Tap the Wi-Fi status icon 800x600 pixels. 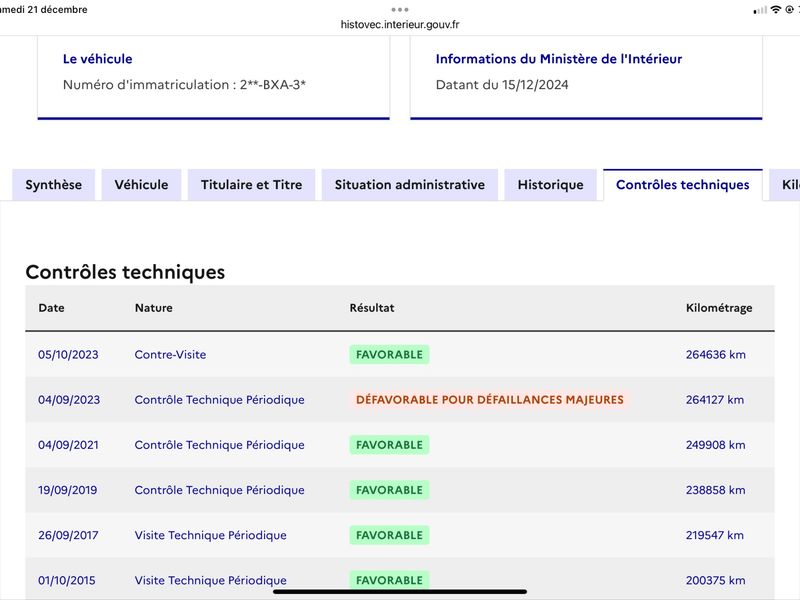point(776,10)
